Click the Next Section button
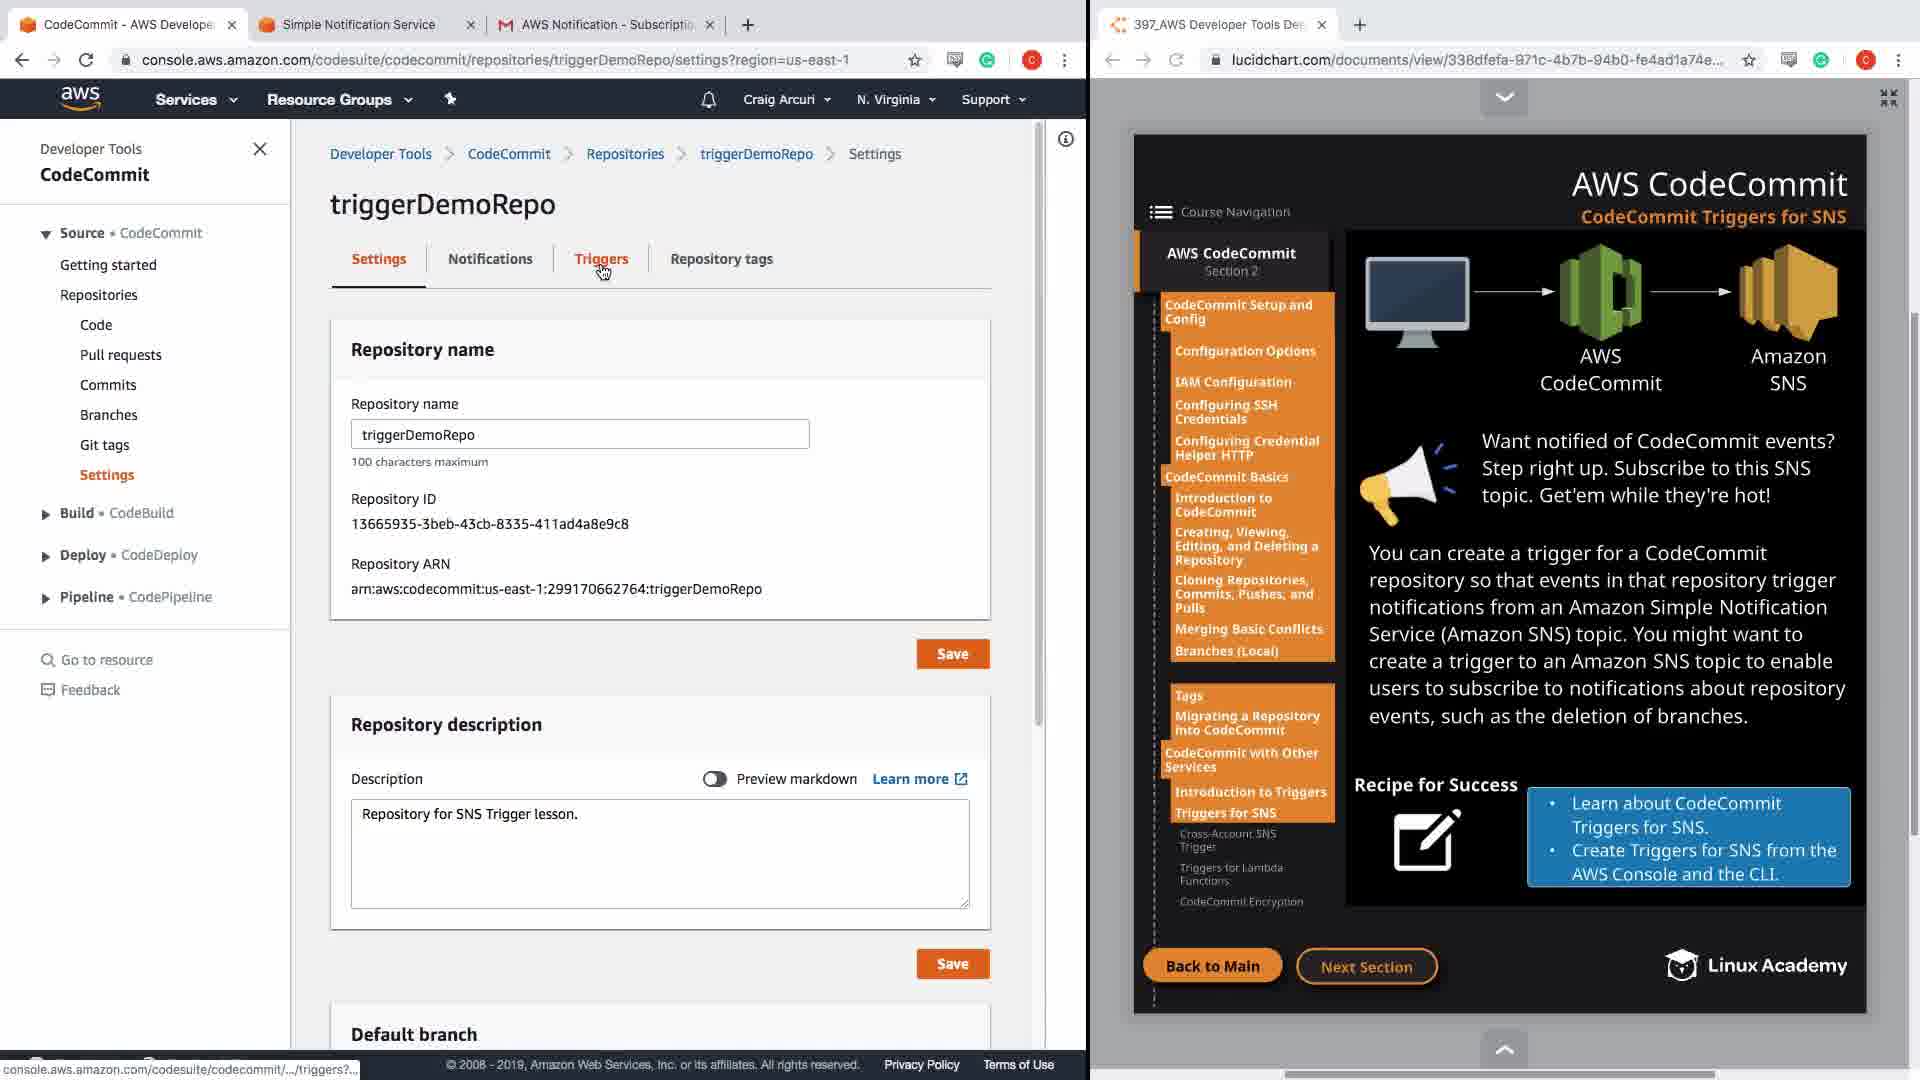 click(1366, 967)
